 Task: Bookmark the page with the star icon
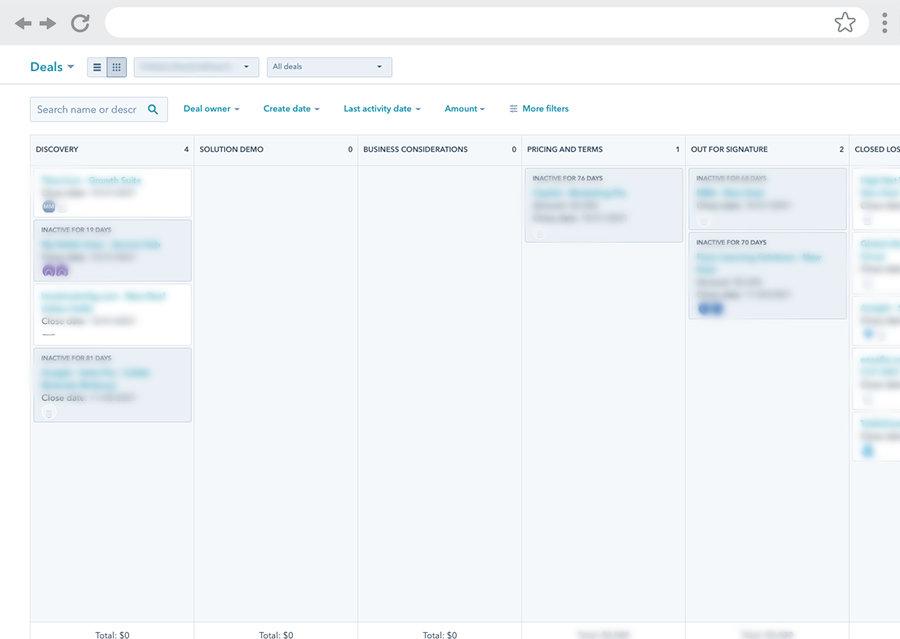click(x=845, y=22)
